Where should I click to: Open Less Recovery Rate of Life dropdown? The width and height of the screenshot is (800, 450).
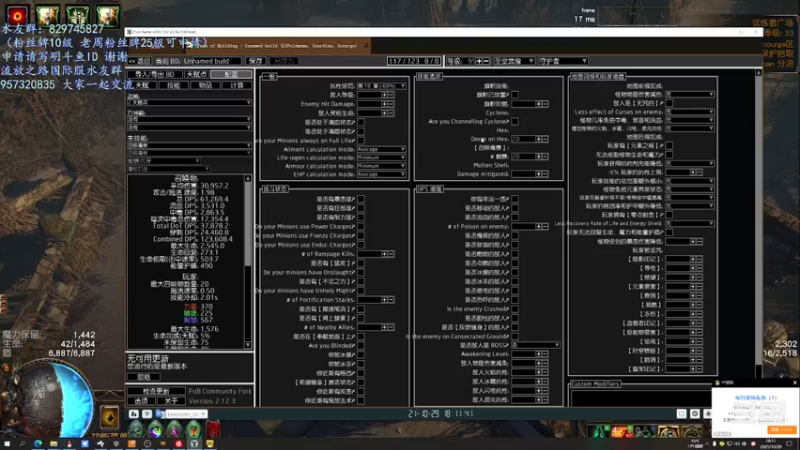pyautogui.click(x=690, y=223)
